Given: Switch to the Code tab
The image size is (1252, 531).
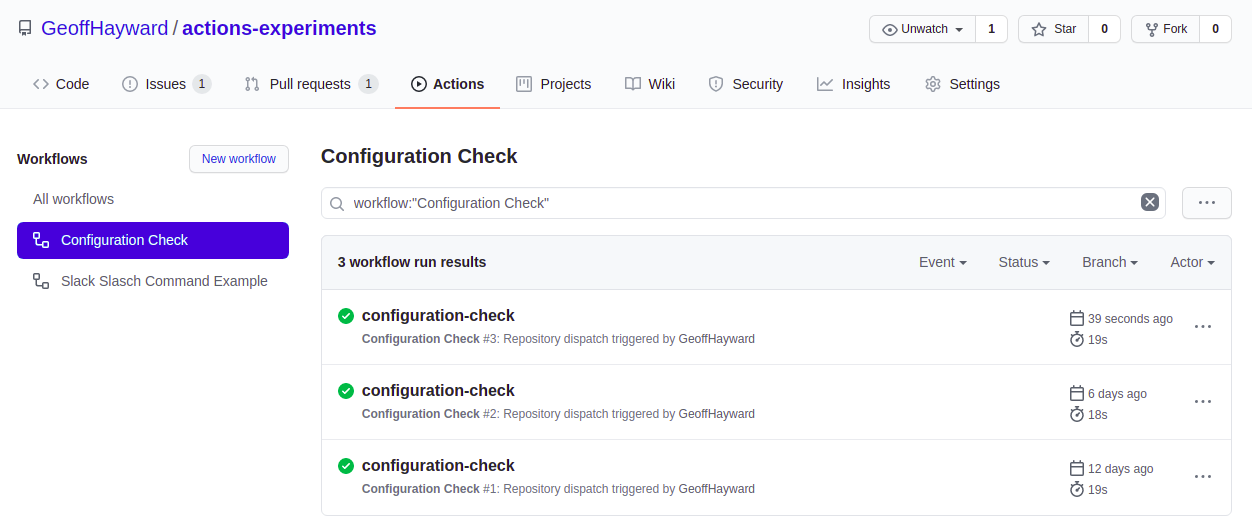Looking at the screenshot, I should point(61,84).
